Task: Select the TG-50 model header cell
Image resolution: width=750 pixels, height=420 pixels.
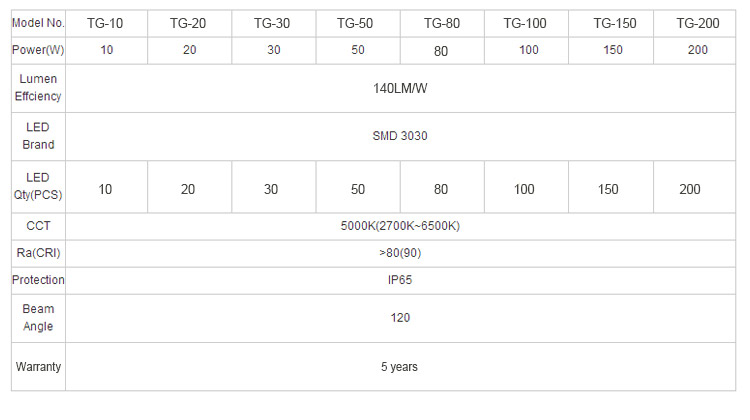Action: [358, 23]
